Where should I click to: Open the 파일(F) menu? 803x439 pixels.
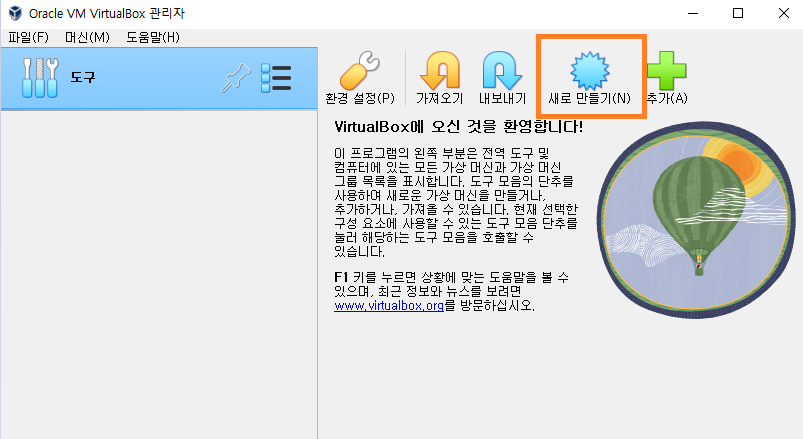[x=28, y=37]
